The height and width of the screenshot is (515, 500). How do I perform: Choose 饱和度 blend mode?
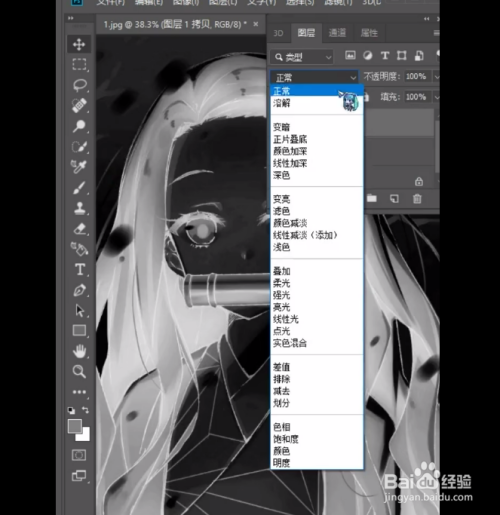tap(317, 439)
